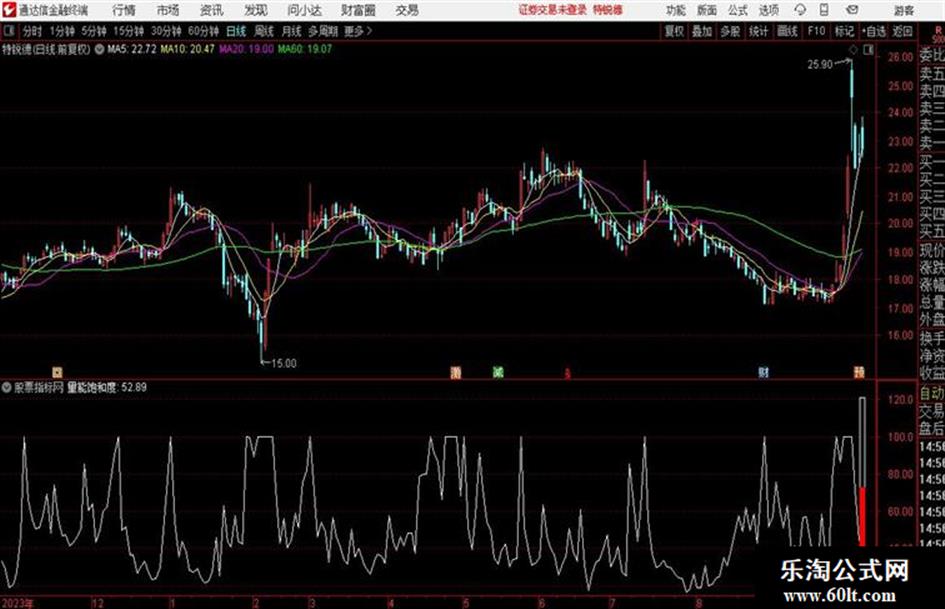Click the 证券交易未登录 login link
The width and height of the screenshot is (945, 609).
pyautogui.click(x=553, y=10)
